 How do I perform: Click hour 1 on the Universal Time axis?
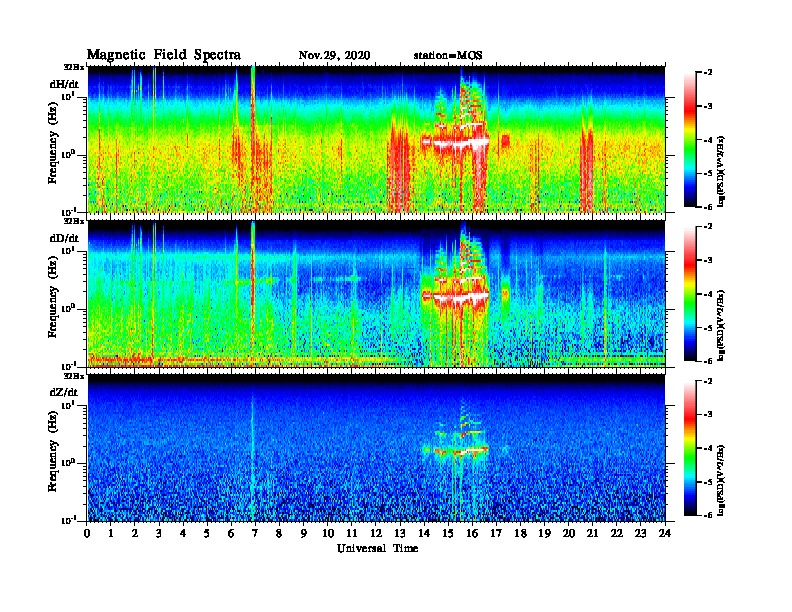[x=111, y=534]
